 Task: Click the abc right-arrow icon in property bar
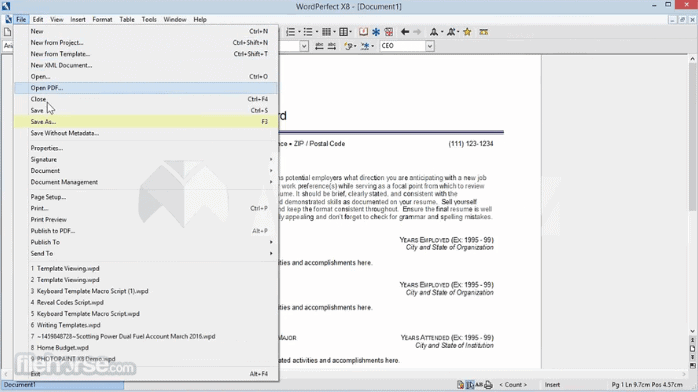(332, 46)
